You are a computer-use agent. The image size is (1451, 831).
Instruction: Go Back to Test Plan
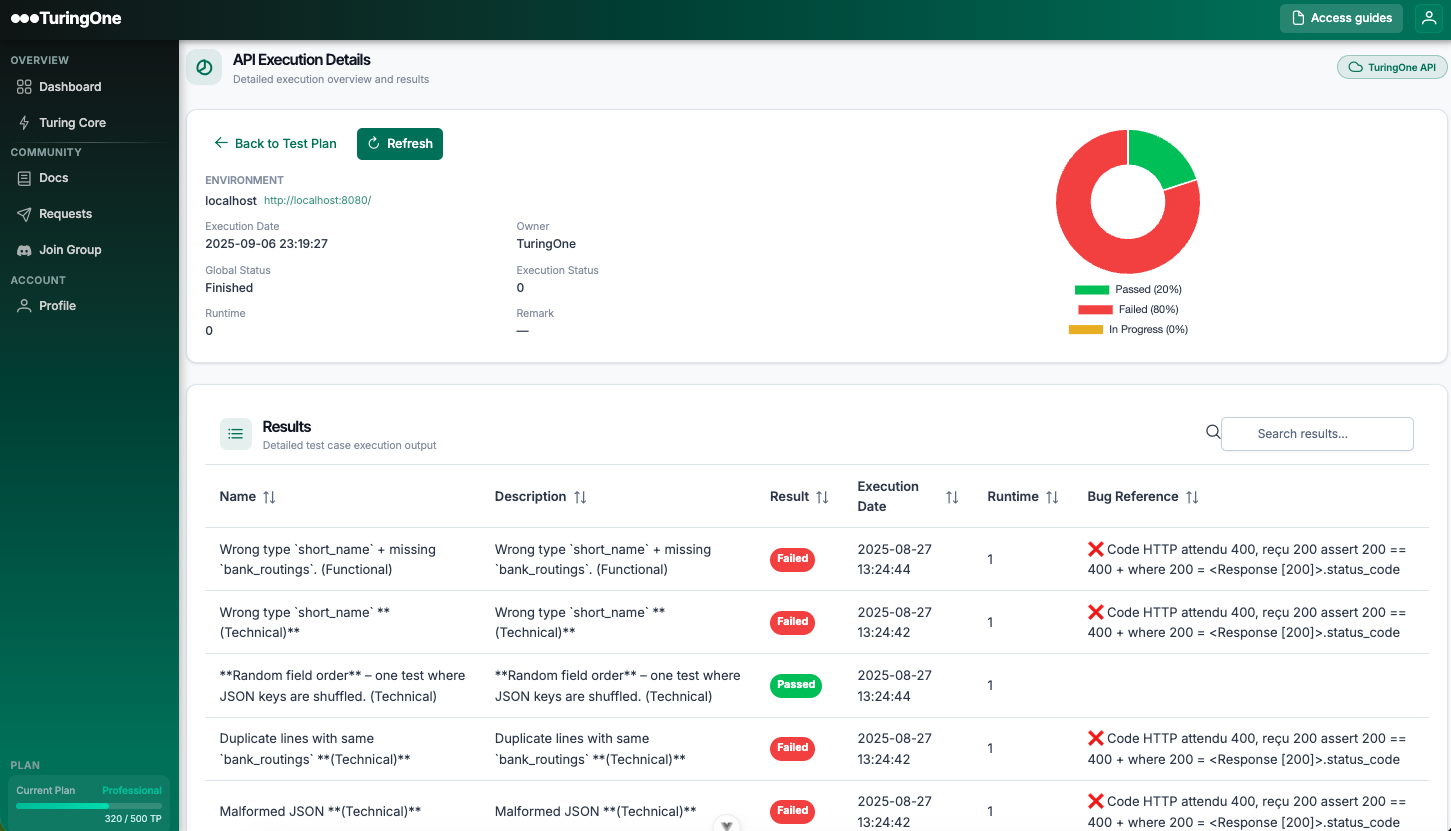(x=276, y=144)
